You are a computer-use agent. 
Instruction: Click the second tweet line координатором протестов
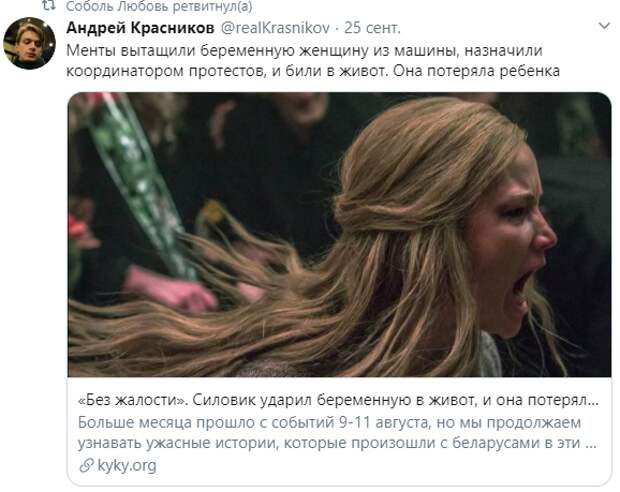(313, 71)
